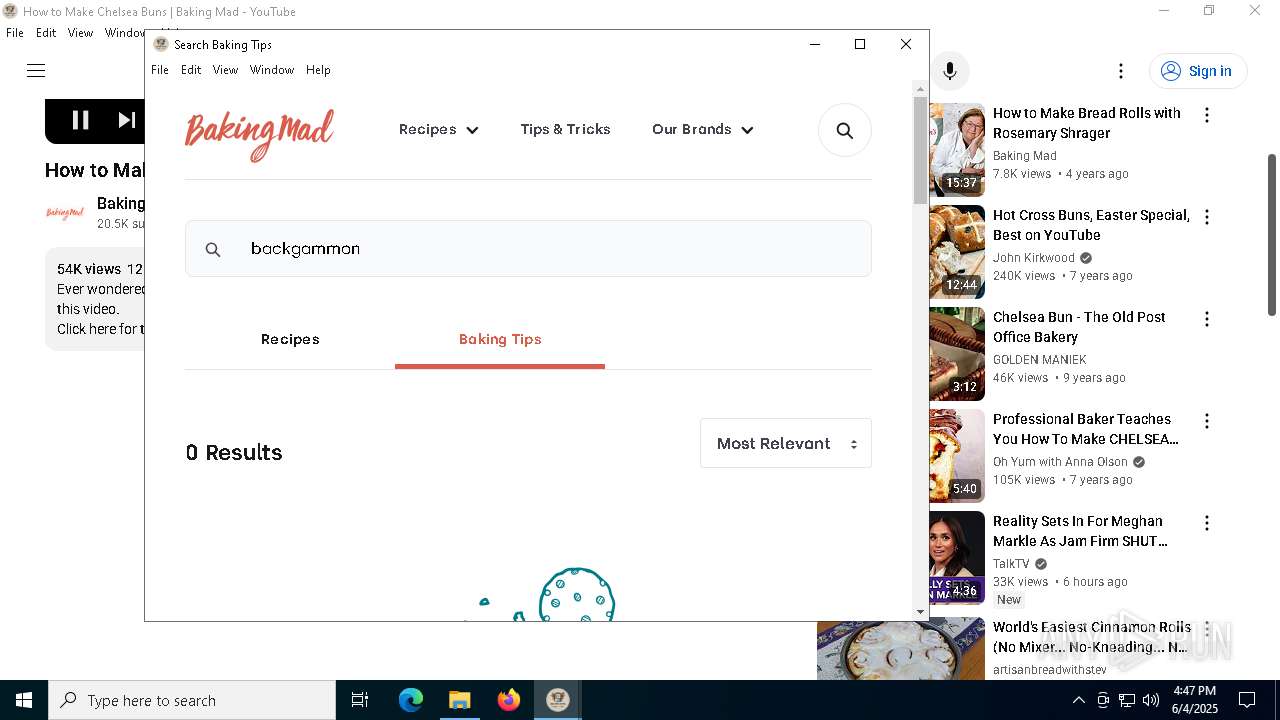Open File Explorer from taskbar
The image size is (1280, 720).
(x=459, y=700)
